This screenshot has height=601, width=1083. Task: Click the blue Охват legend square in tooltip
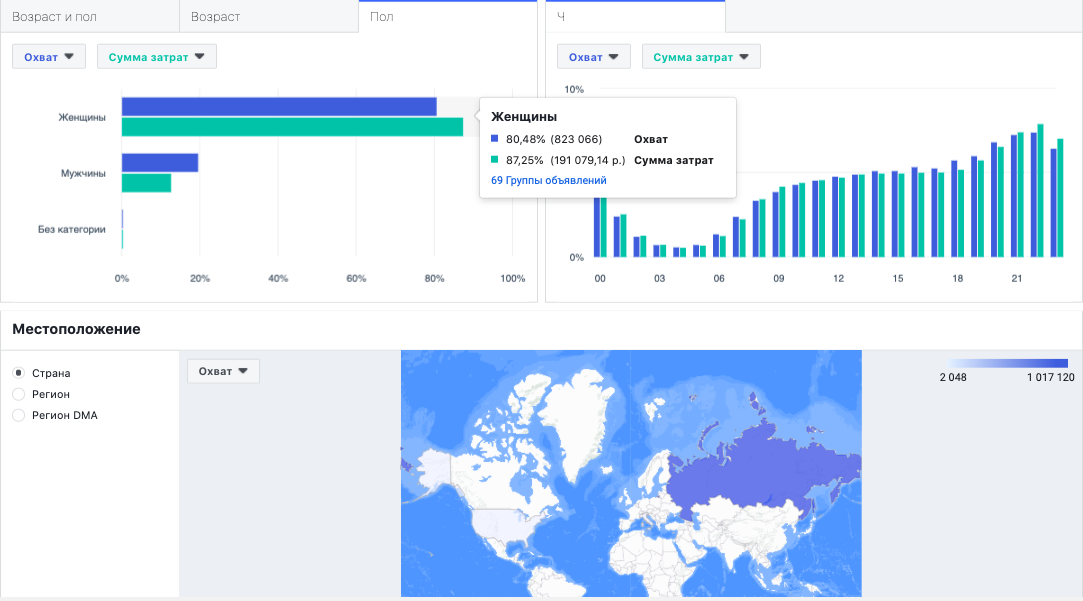pos(495,139)
